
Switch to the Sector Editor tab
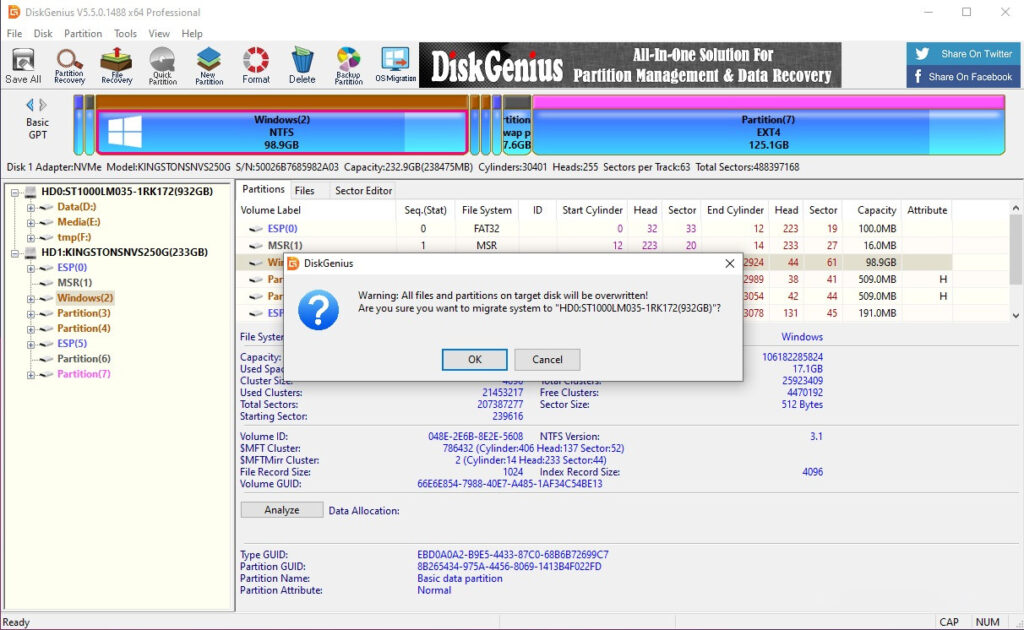[x=362, y=189]
